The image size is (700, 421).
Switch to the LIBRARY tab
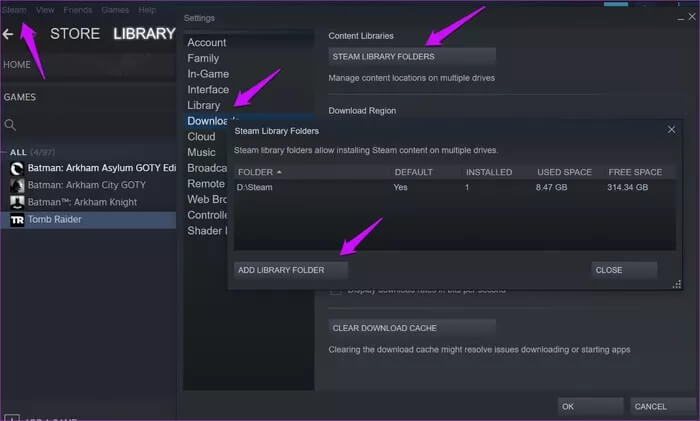tap(144, 33)
